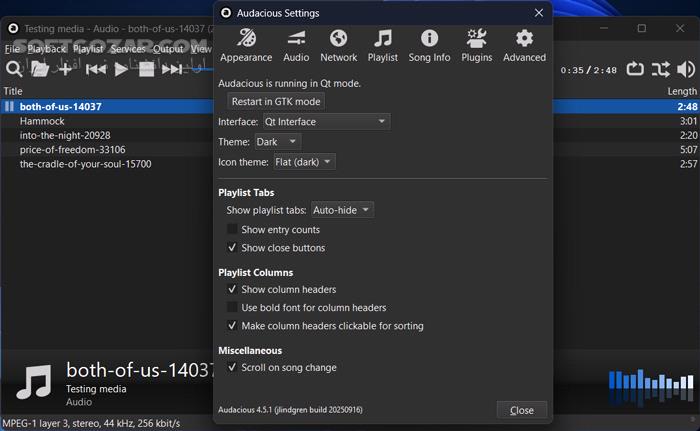Click the open files folder icon
This screenshot has height=431, width=700.
(x=40, y=69)
